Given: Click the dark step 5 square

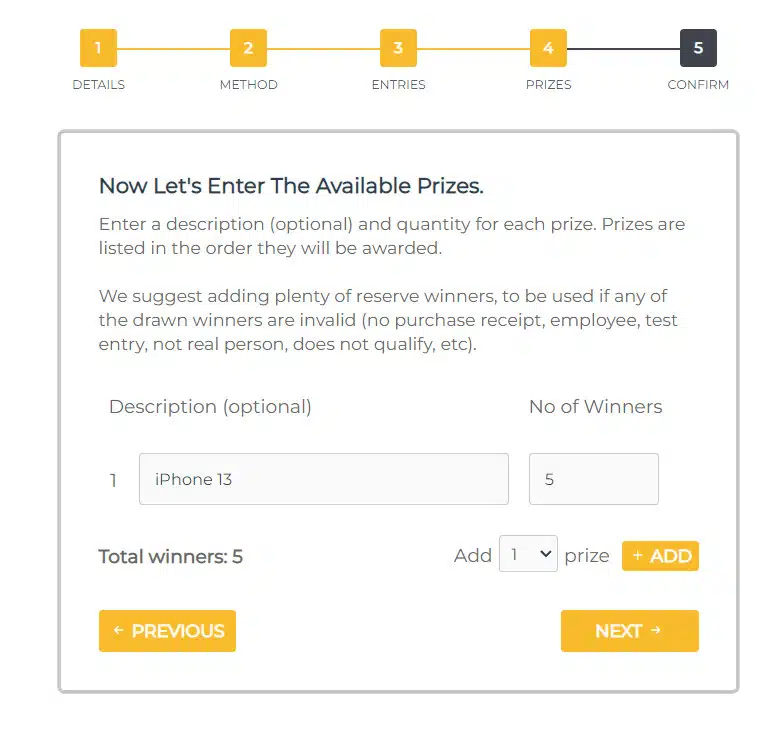Looking at the screenshot, I should [698, 48].
